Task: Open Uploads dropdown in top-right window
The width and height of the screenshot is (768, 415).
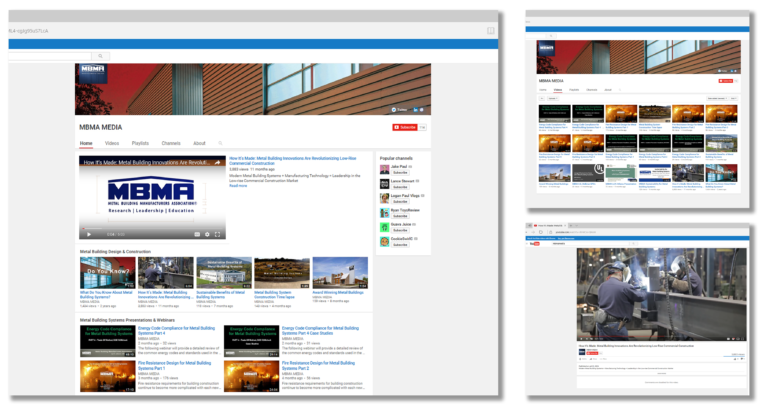Action: click(x=552, y=98)
